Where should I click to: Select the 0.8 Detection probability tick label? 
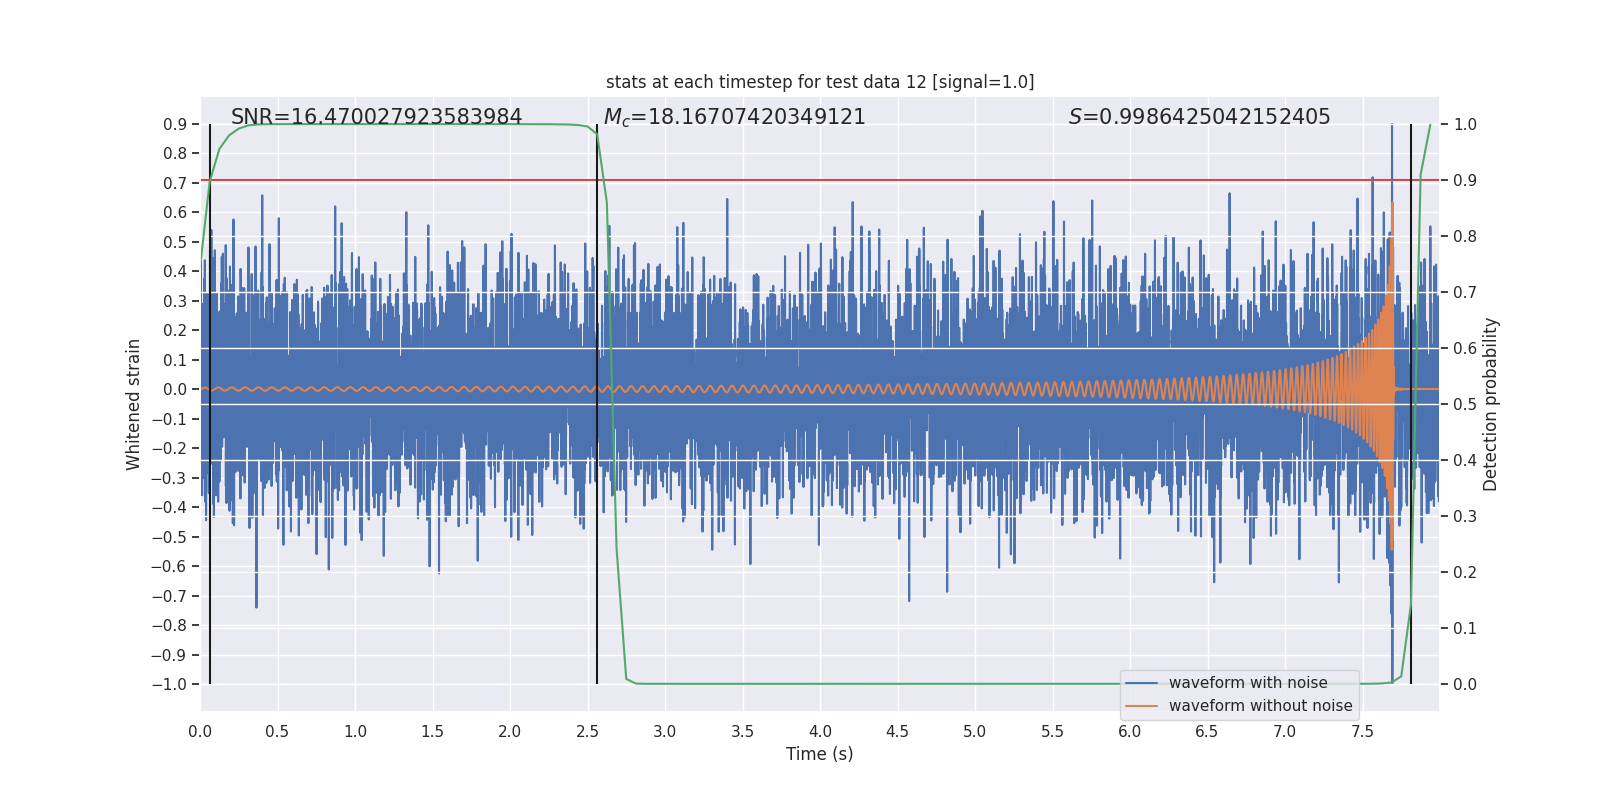1465,236
